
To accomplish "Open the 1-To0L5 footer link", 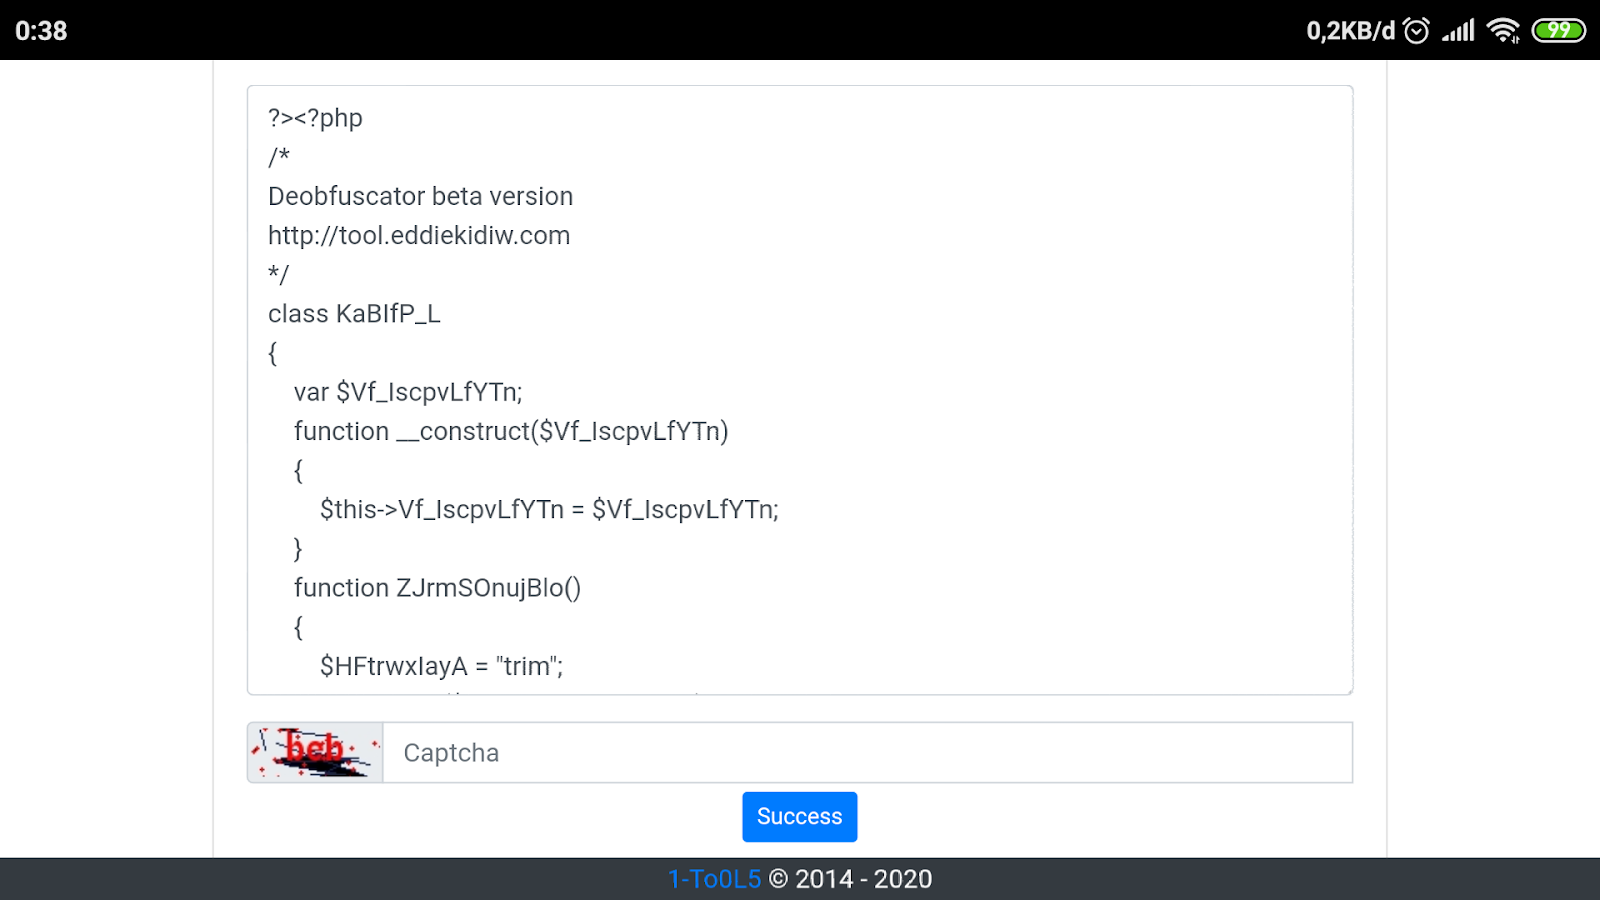I will [x=713, y=878].
